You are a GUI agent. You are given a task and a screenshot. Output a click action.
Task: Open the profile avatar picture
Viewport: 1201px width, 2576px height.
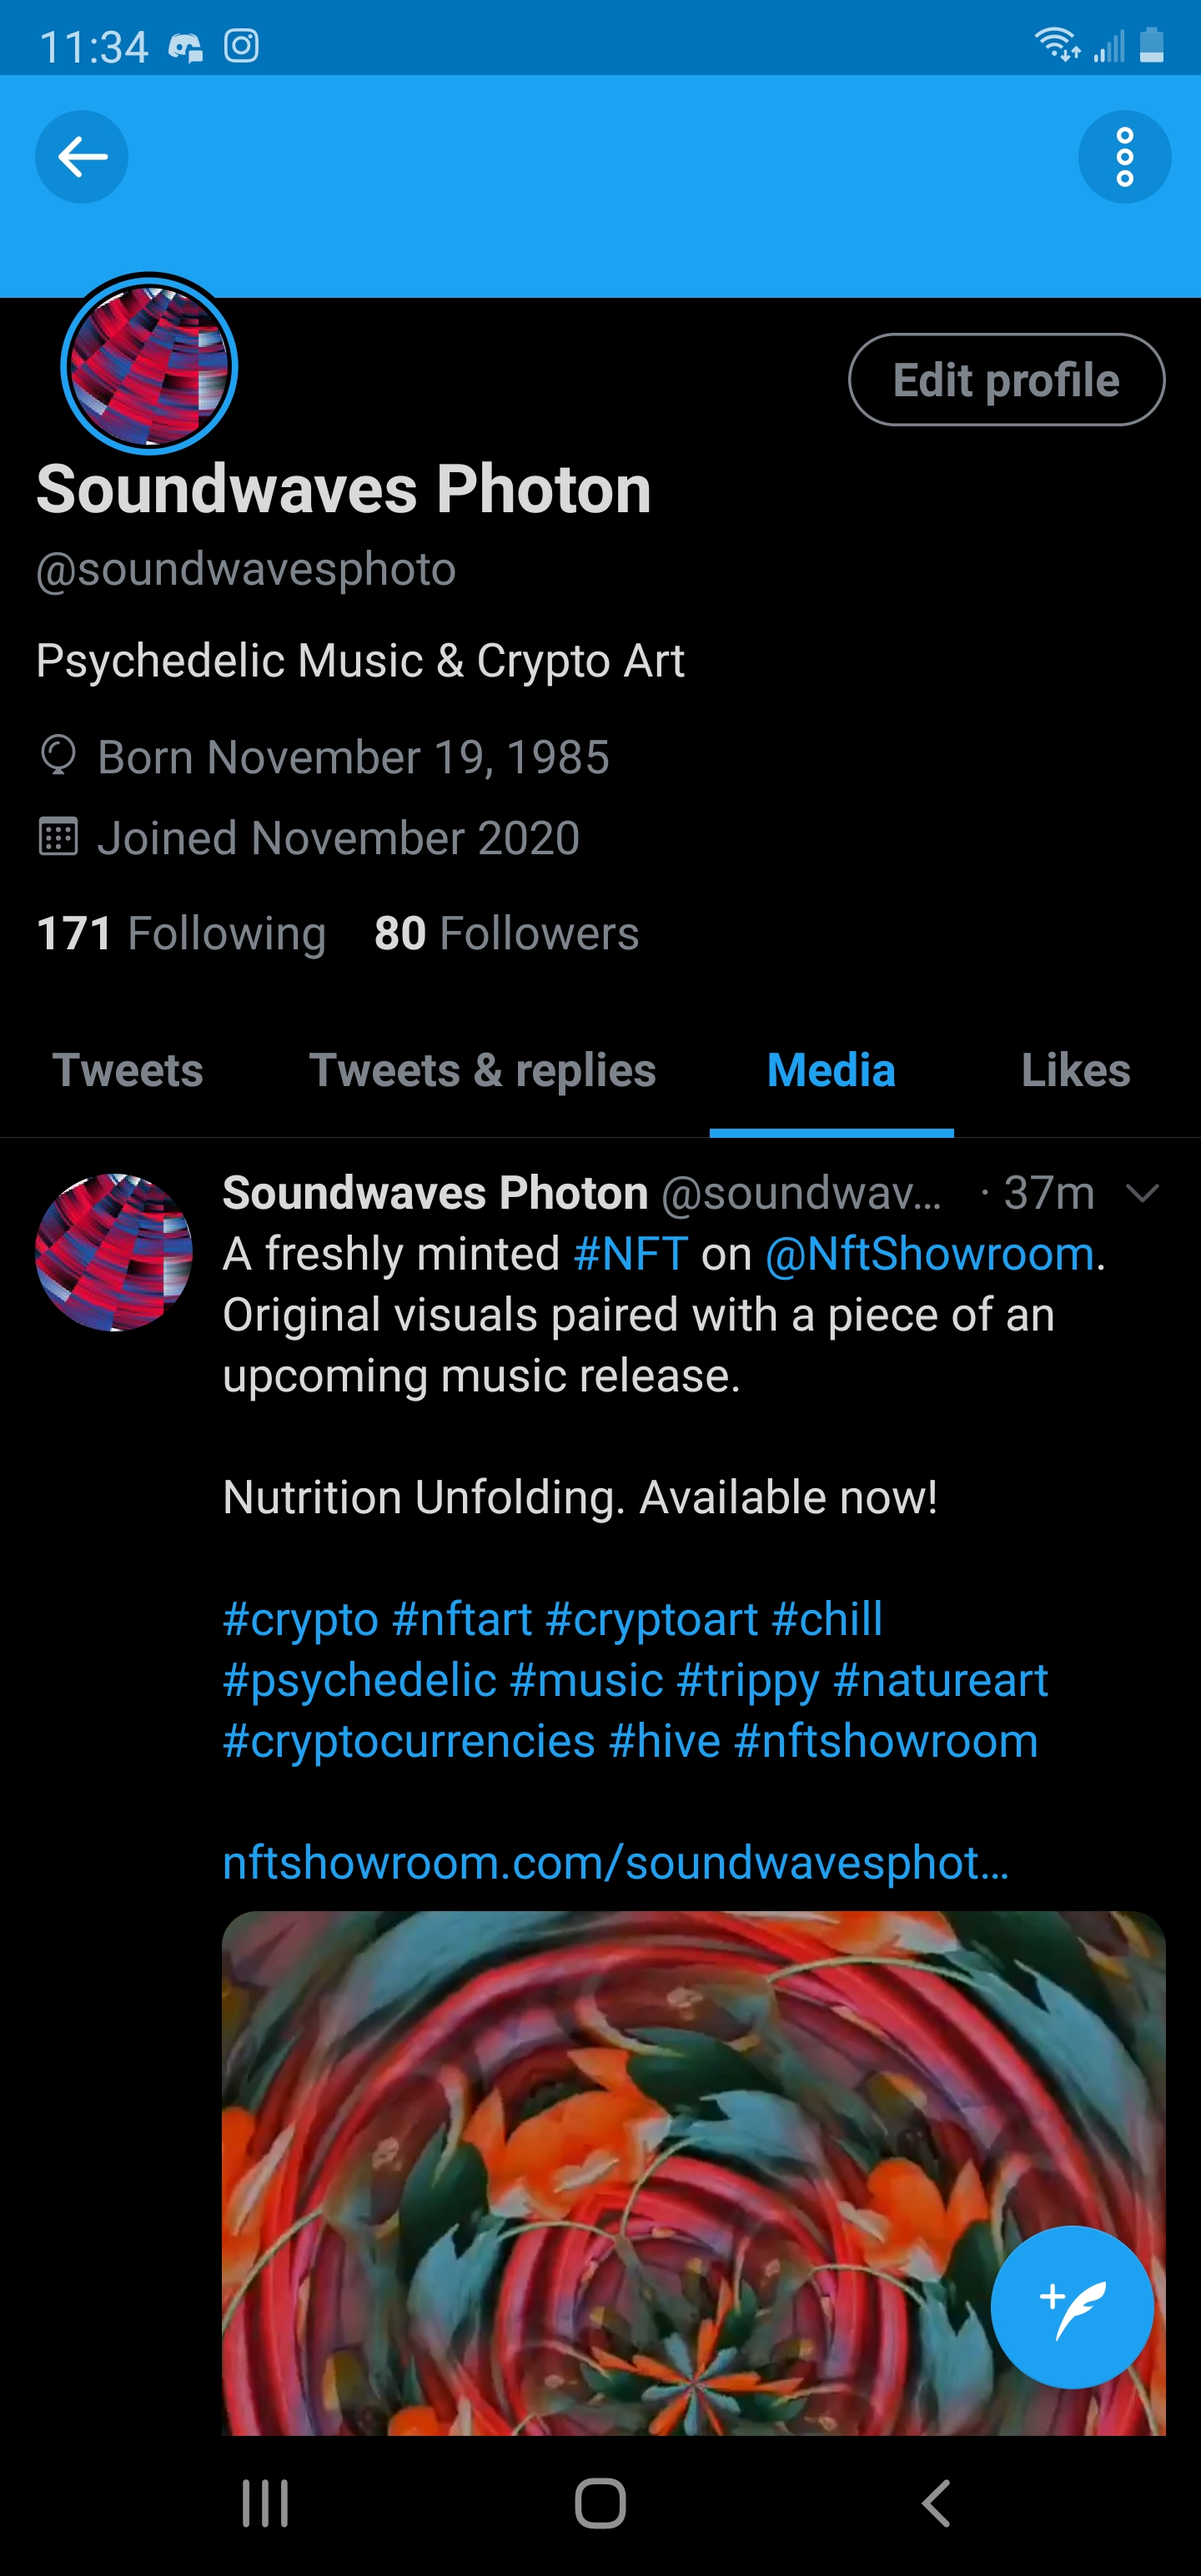[x=149, y=365]
